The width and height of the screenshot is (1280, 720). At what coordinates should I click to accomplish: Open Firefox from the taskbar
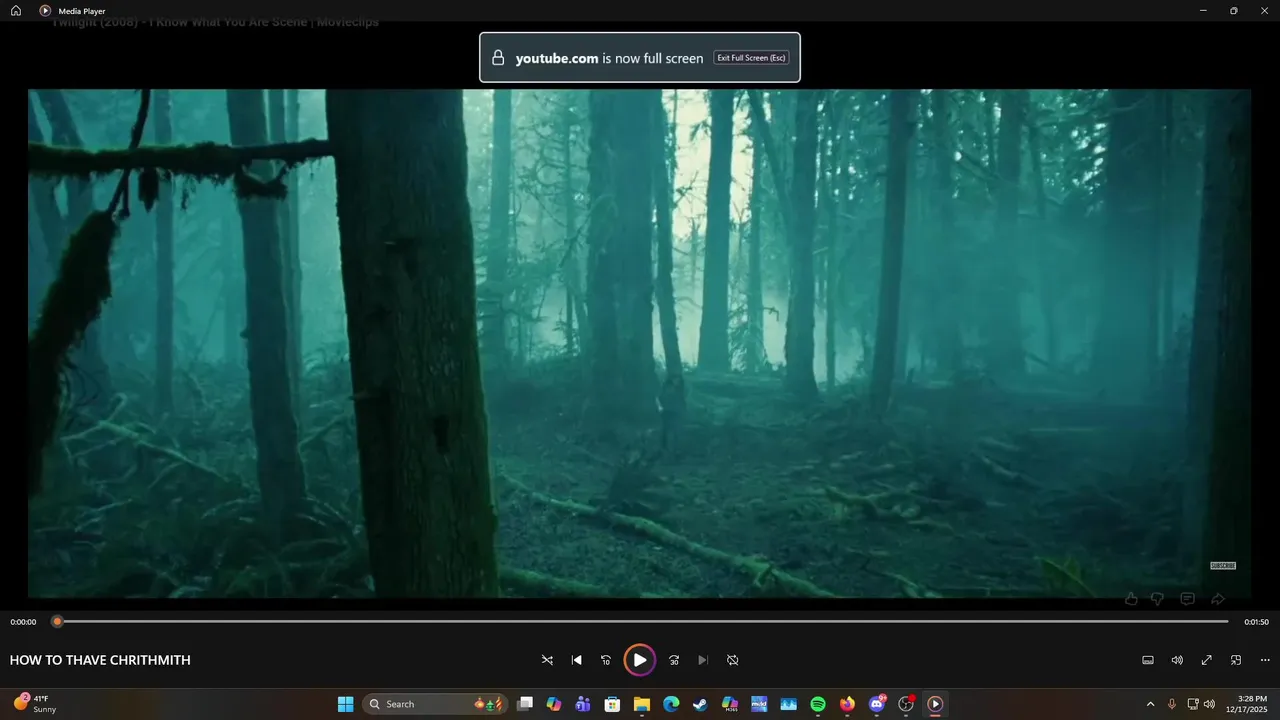(x=847, y=704)
